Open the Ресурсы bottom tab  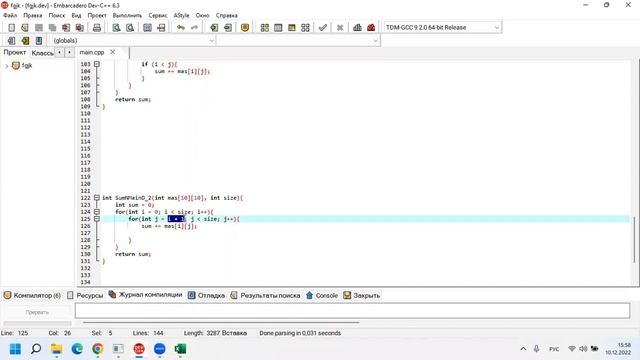(85, 295)
